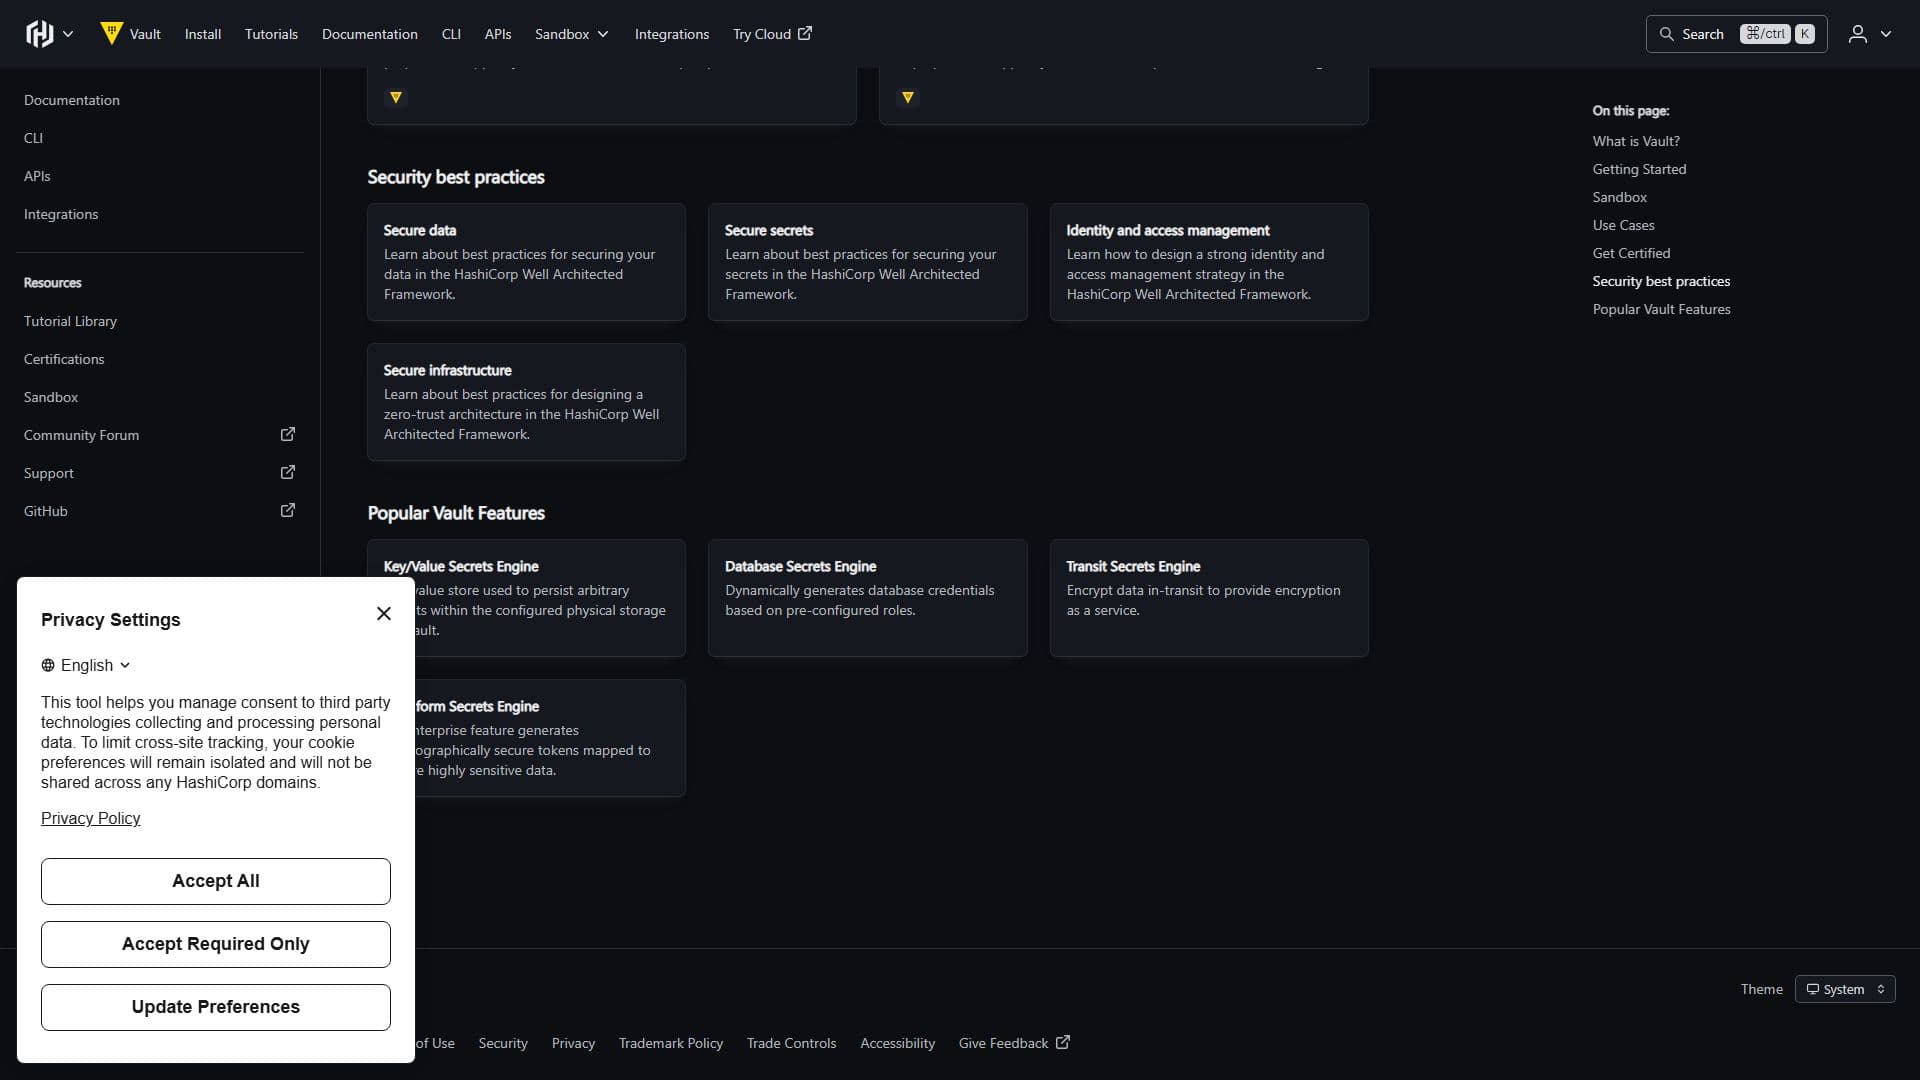This screenshot has width=1920, height=1080.
Task: Open the APIs nav item
Action: [498, 34]
